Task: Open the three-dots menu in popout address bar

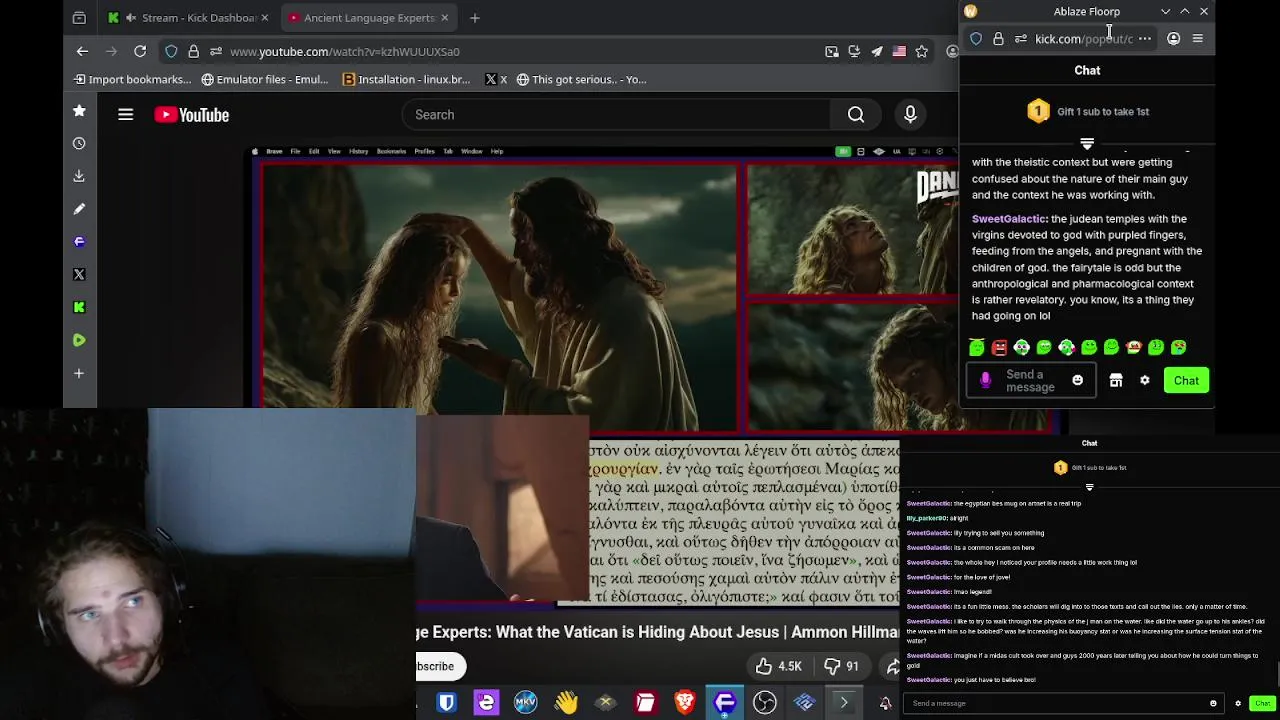Action: pyautogui.click(x=1145, y=38)
